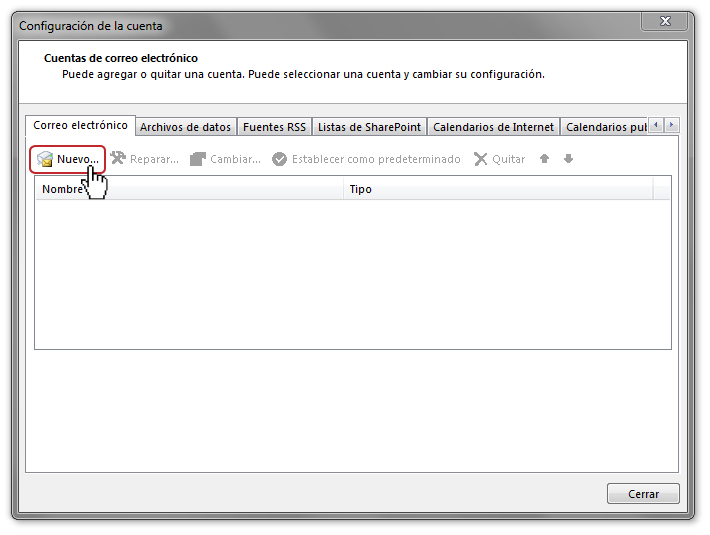Open the Fuentes RSS tab
This screenshot has height=535, width=710.
[274, 127]
